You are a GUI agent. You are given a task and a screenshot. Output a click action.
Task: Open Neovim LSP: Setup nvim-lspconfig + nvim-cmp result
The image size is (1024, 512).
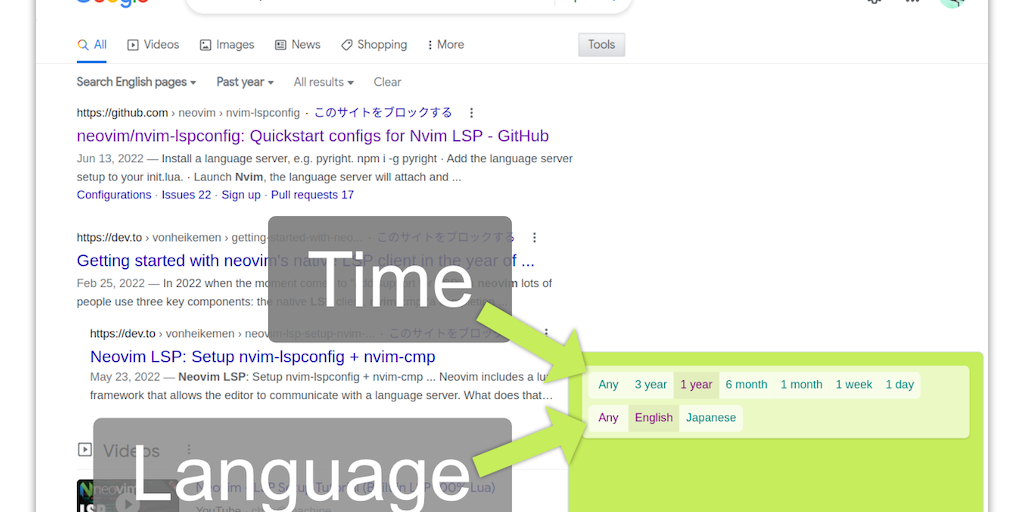coord(263,357)
